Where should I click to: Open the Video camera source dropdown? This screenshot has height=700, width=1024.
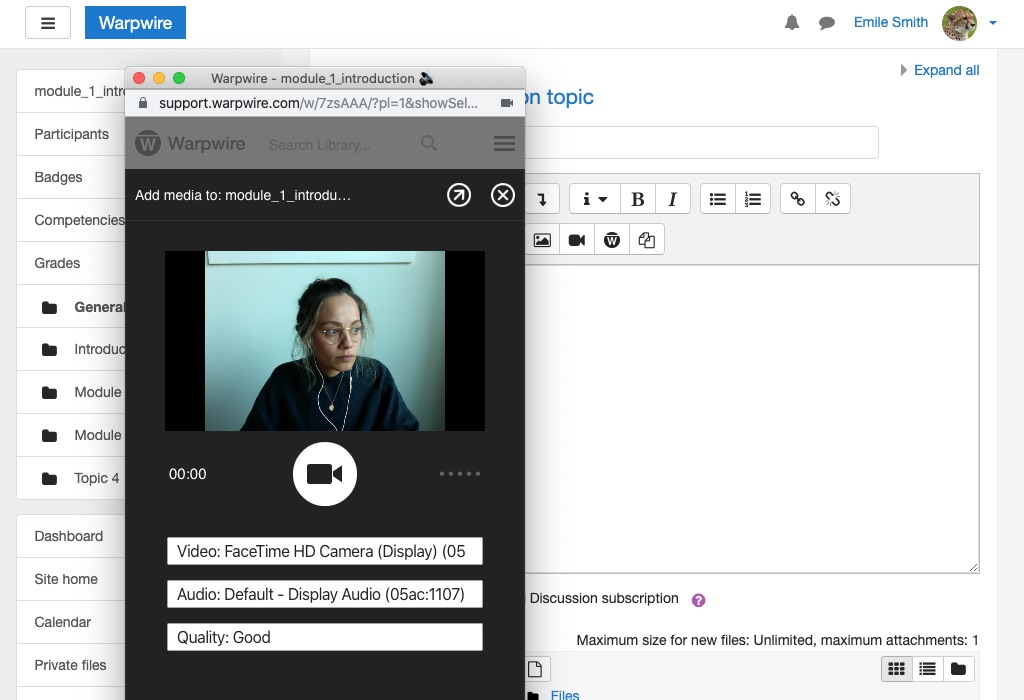click(x=325, y=551)
